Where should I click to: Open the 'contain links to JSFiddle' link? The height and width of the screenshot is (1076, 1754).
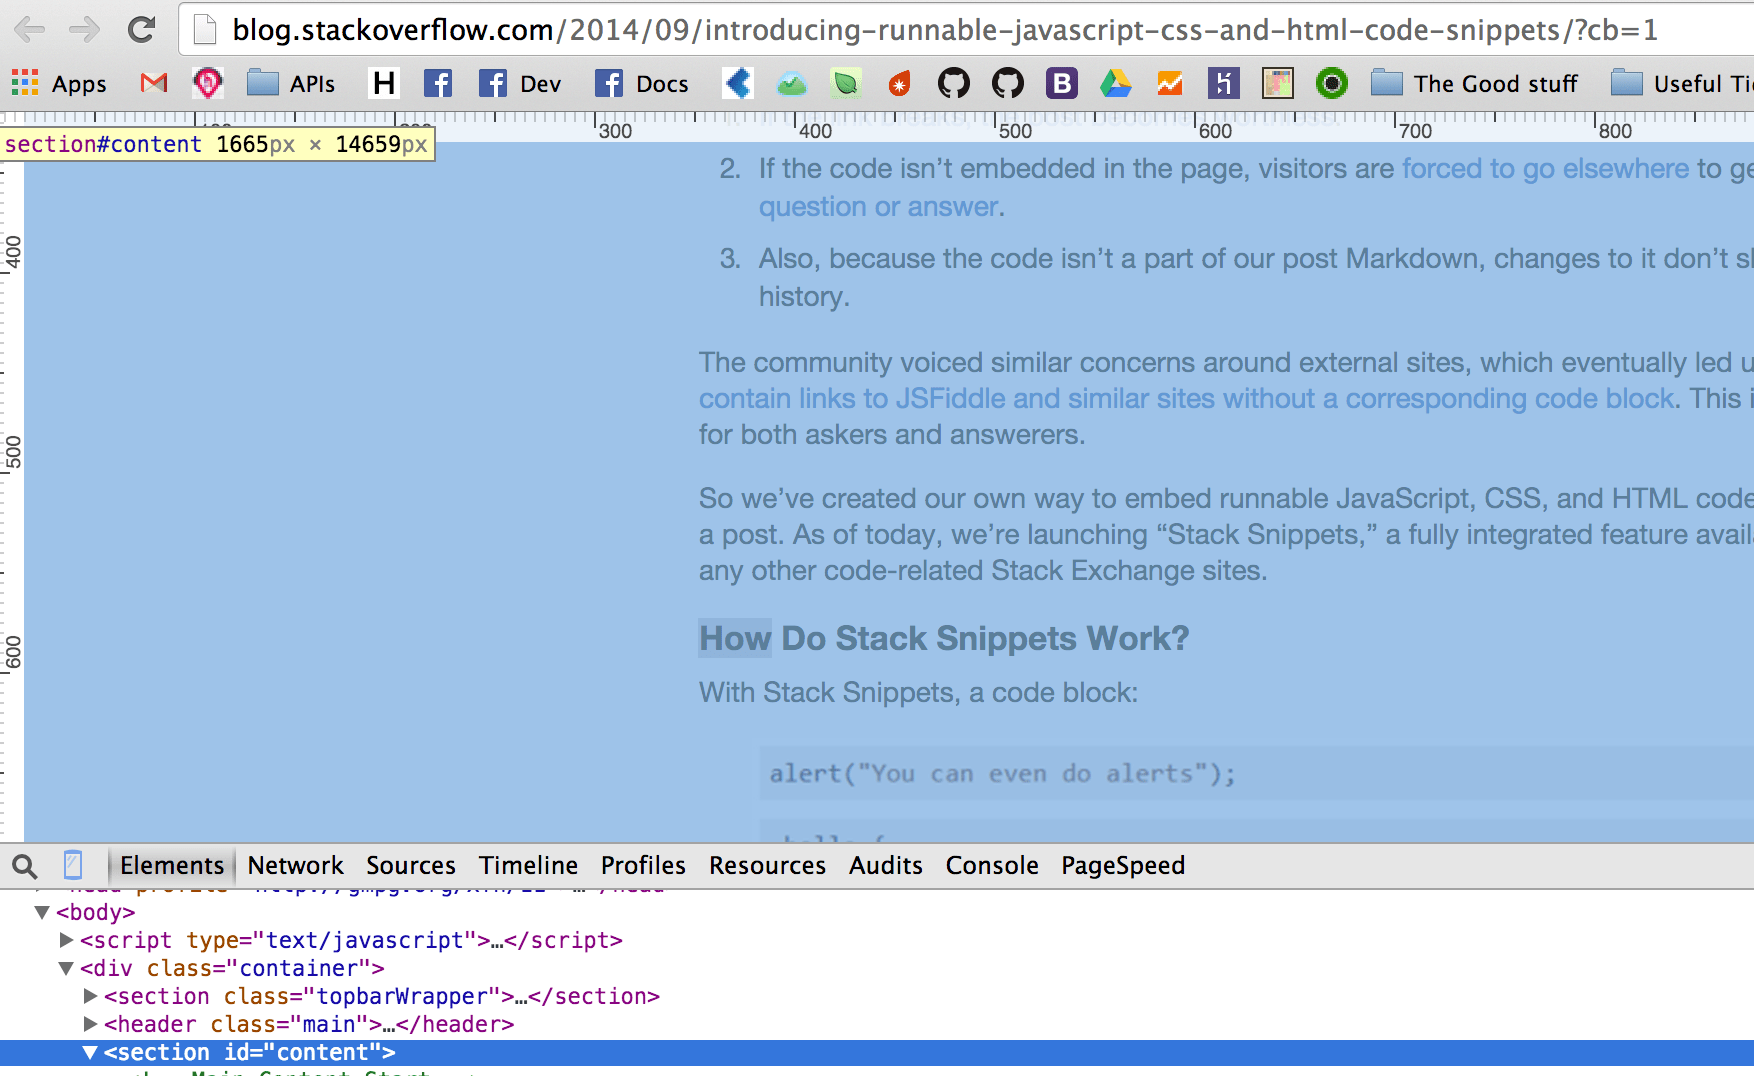[1186, 398]
